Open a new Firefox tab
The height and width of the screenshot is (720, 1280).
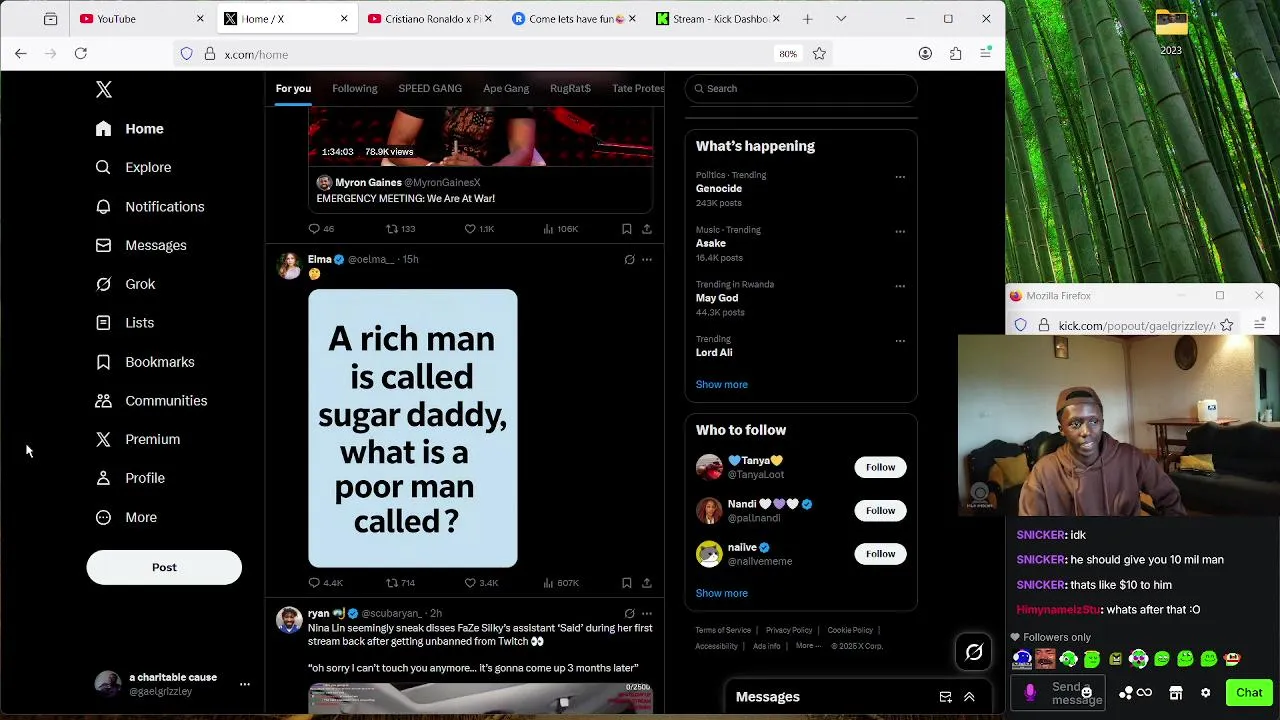tap(807, 19)
